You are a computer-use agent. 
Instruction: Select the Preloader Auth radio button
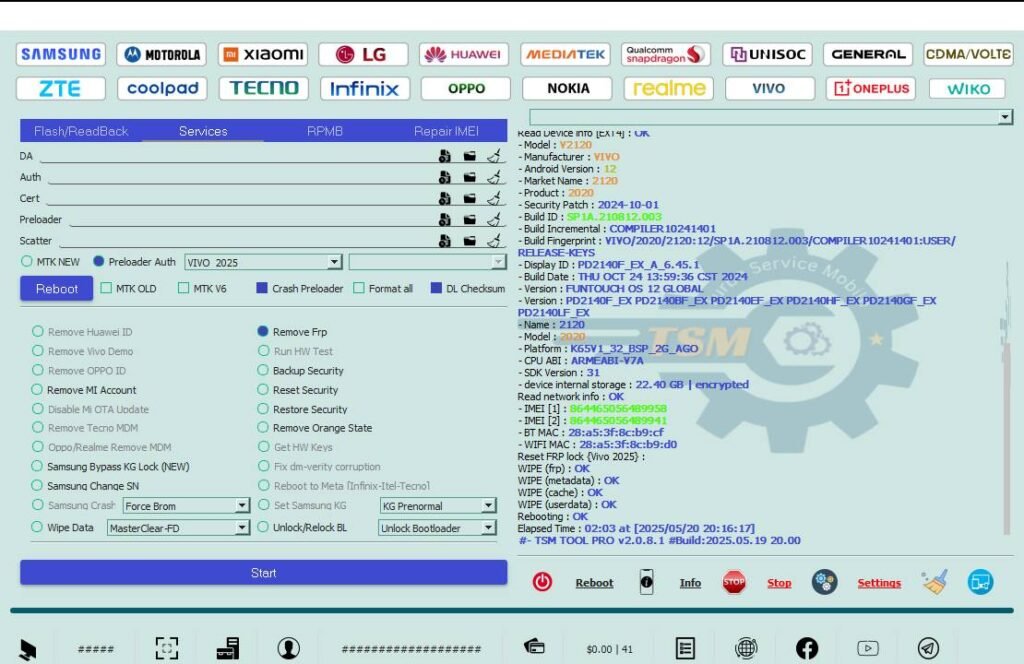click(99, 261)
